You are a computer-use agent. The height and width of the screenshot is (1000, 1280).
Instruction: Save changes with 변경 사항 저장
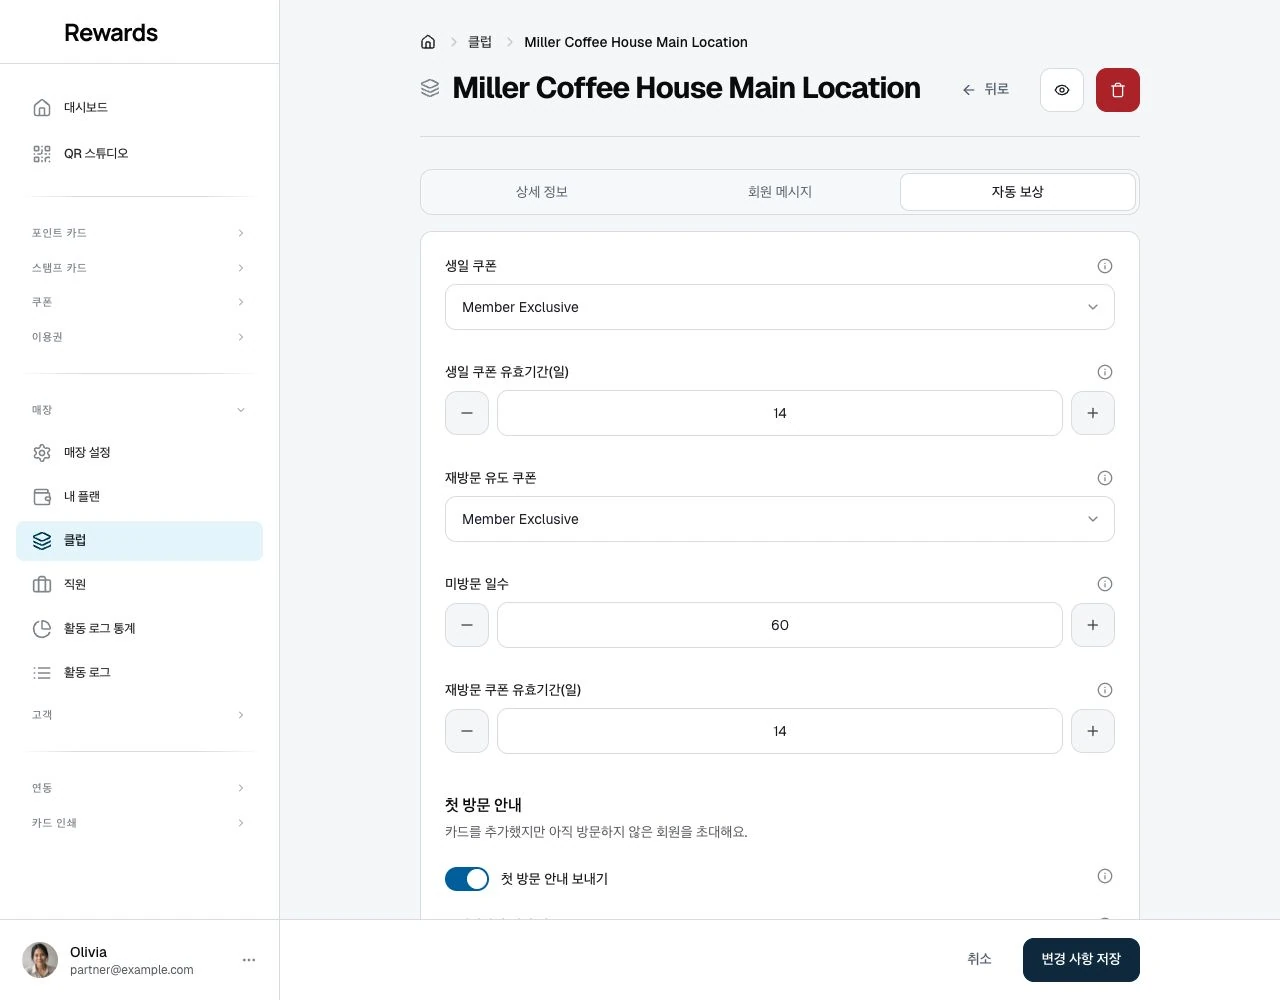tap(1081, 960)
